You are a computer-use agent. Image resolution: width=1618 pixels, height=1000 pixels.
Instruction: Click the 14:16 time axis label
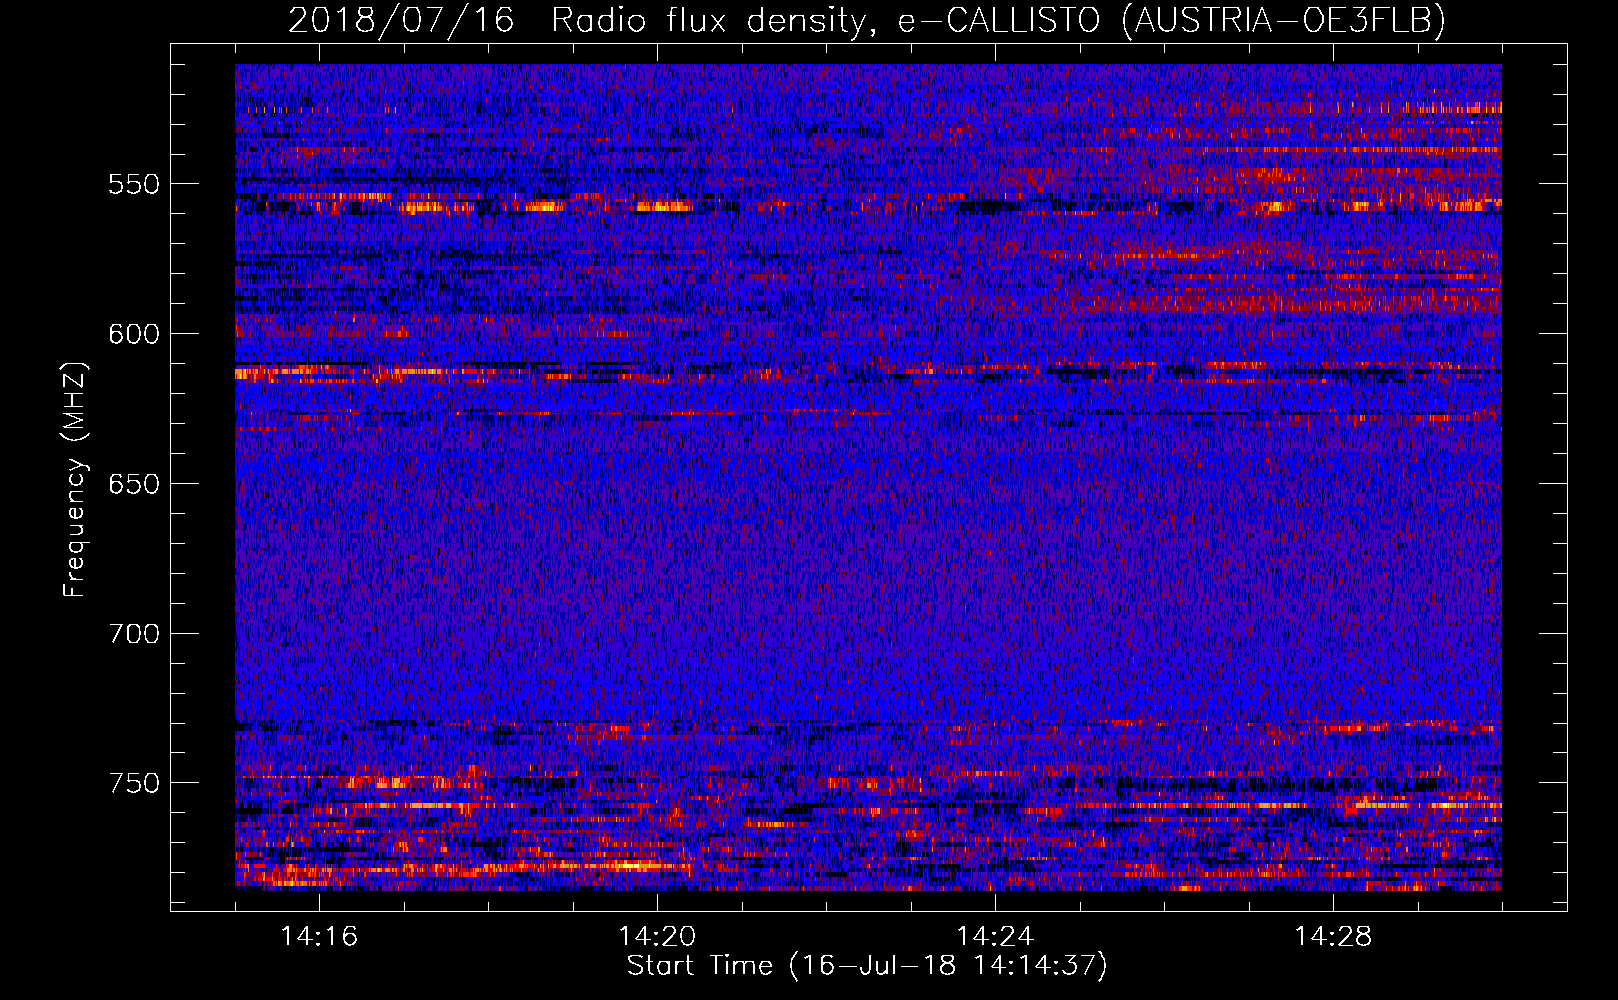coord(319,937)
